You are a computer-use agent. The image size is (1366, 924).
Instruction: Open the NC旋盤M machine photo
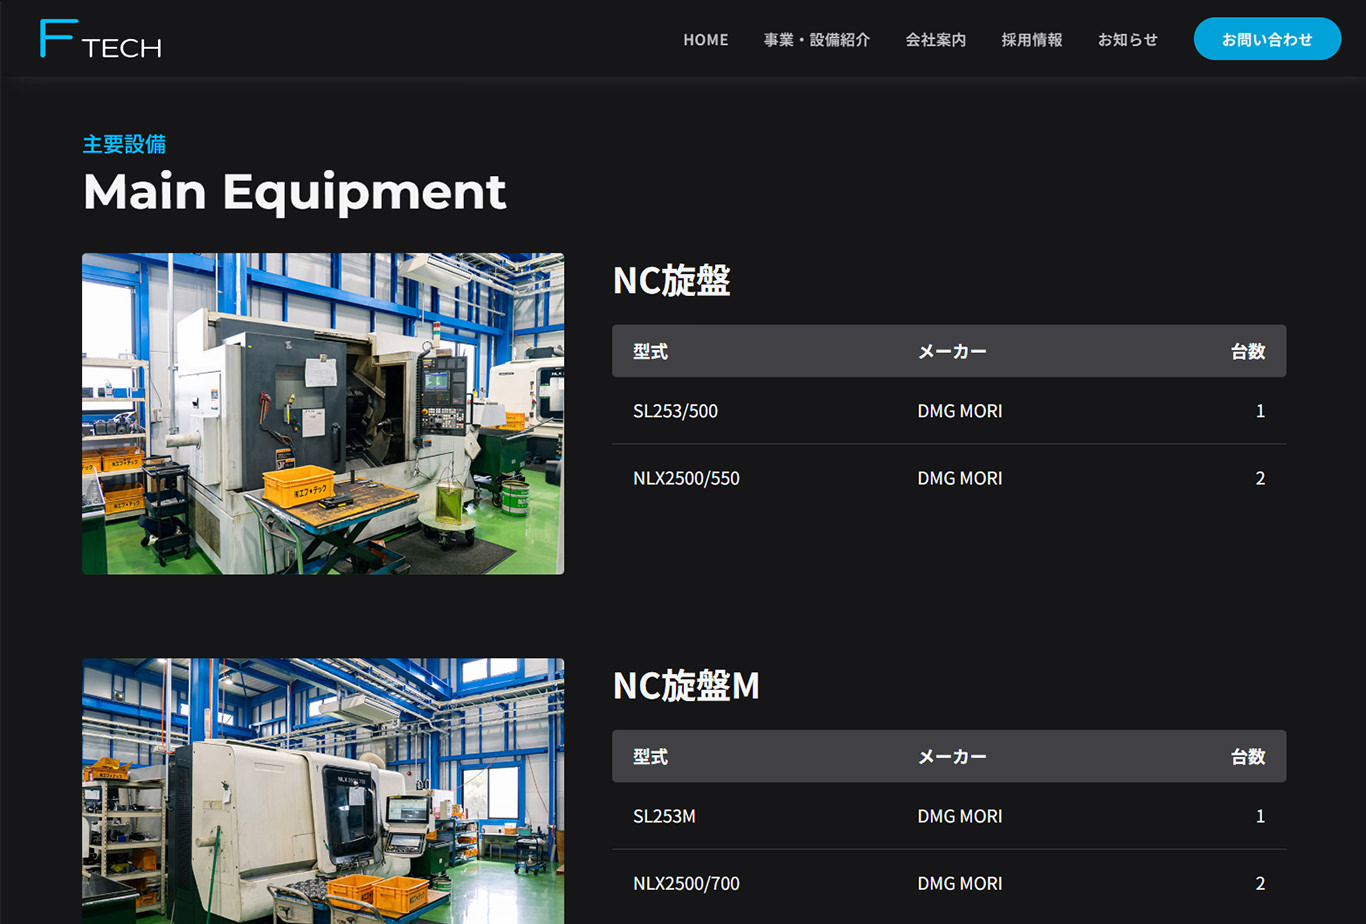[322, 790]
